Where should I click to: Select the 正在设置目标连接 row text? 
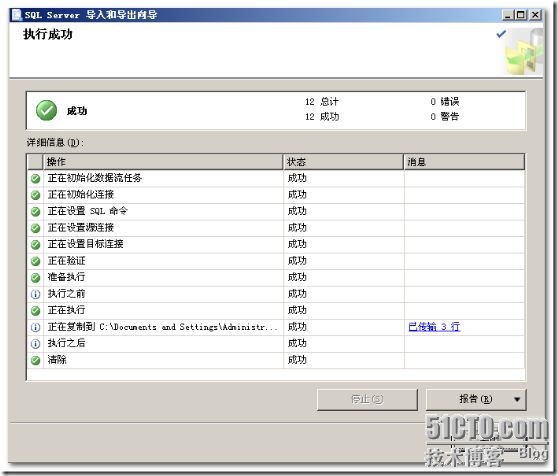[x=85, y=244]
